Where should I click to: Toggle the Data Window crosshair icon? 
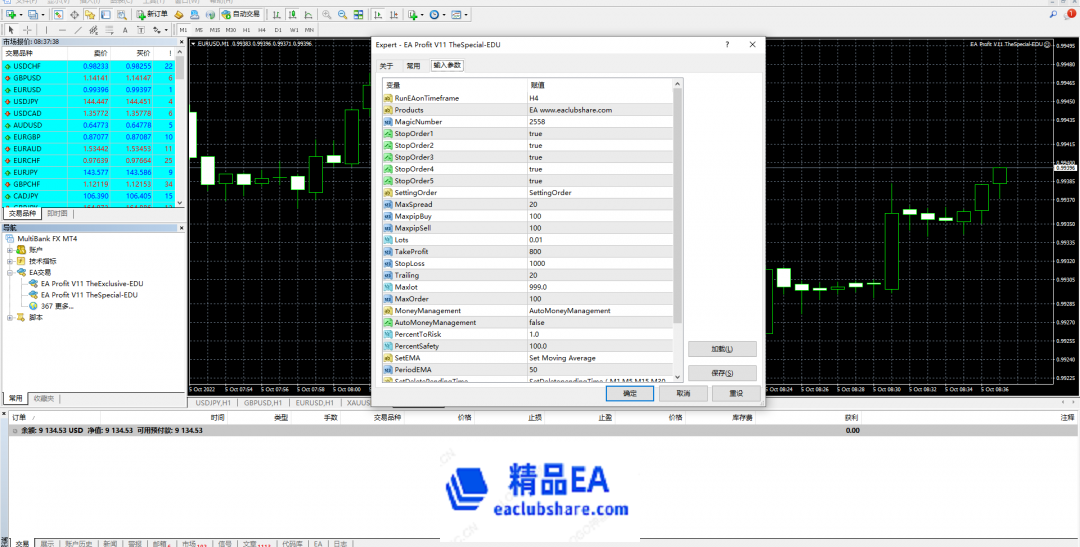(x=74, y=14)
